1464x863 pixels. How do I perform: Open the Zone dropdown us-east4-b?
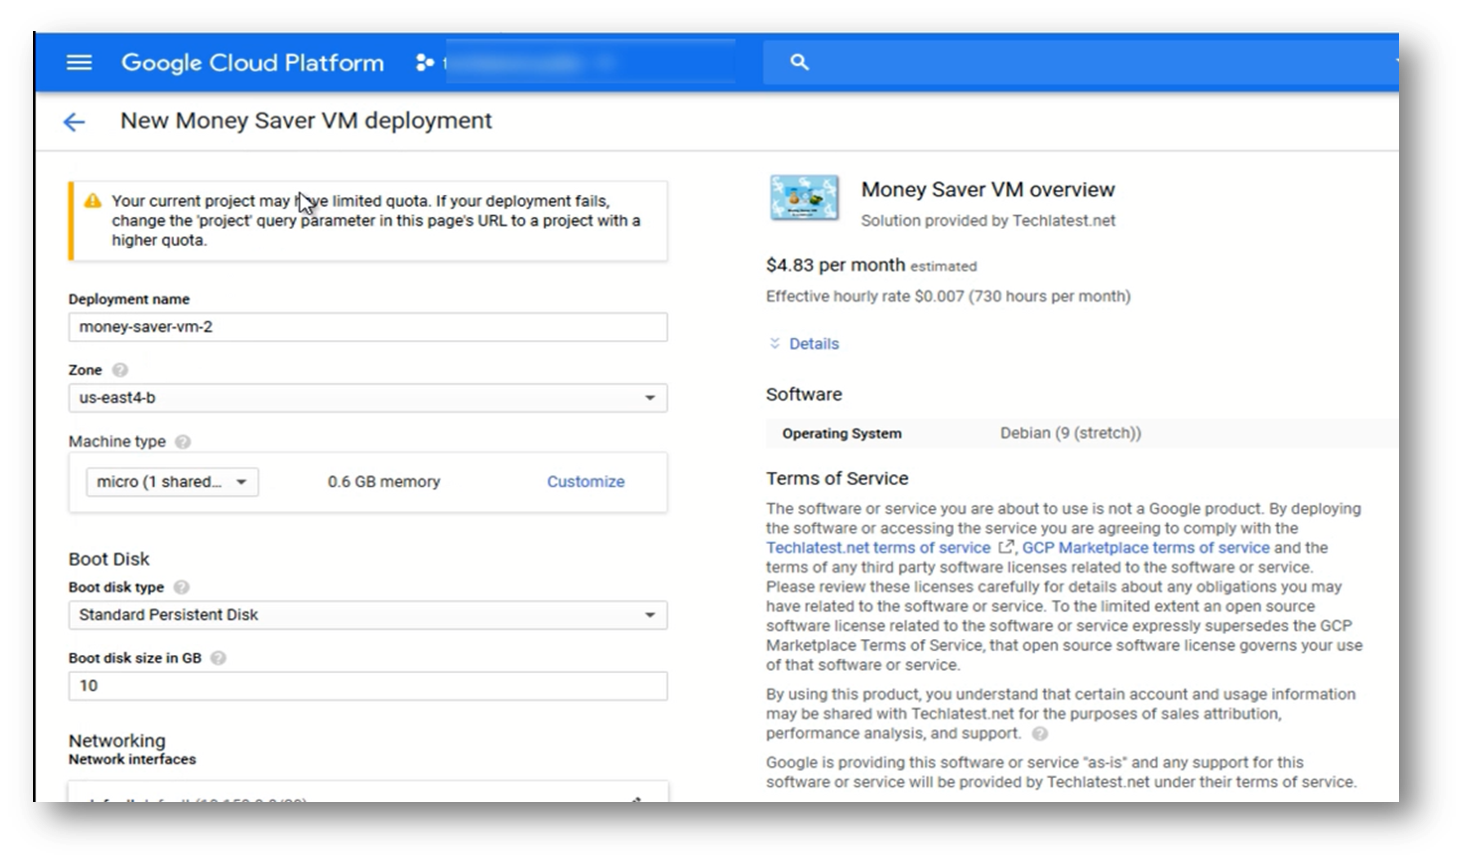[x=368, y=398]
